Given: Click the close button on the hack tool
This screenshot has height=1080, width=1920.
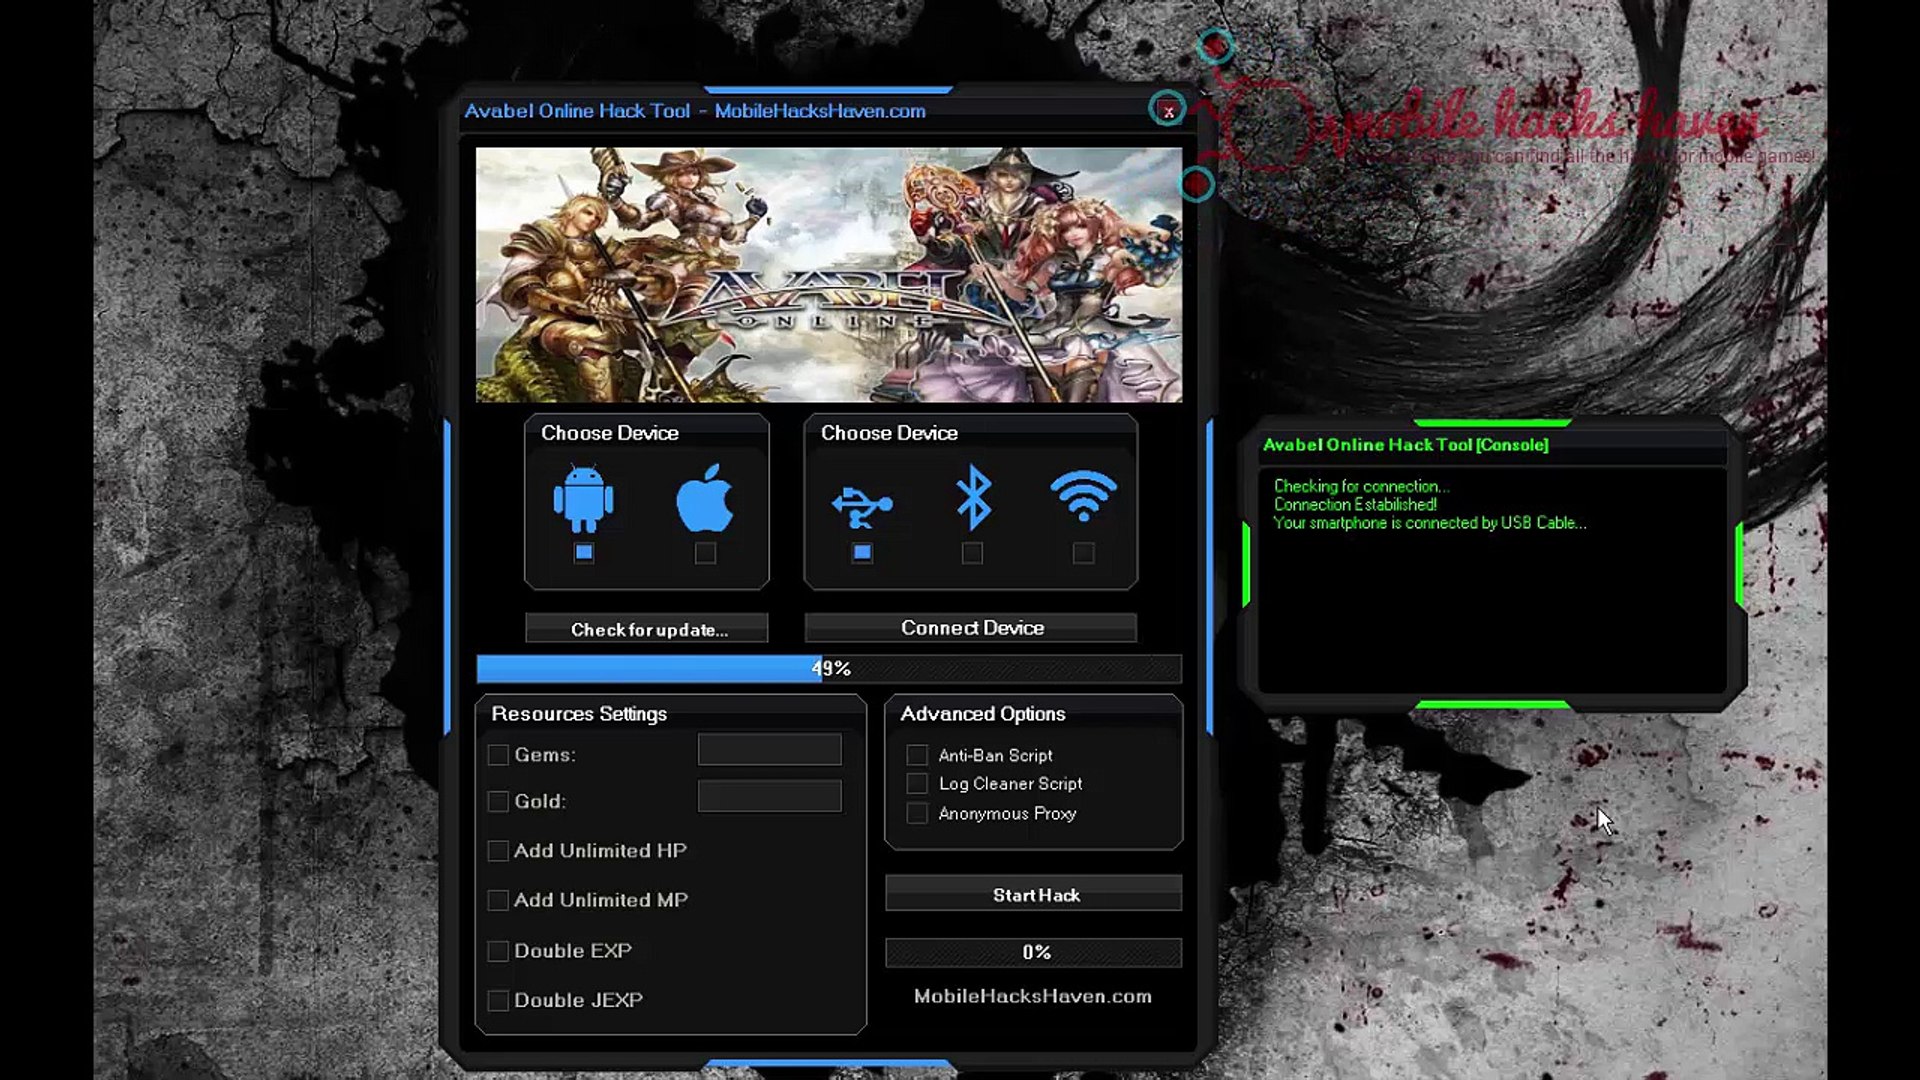Looking at the screenshot, I should [1168, 111].
